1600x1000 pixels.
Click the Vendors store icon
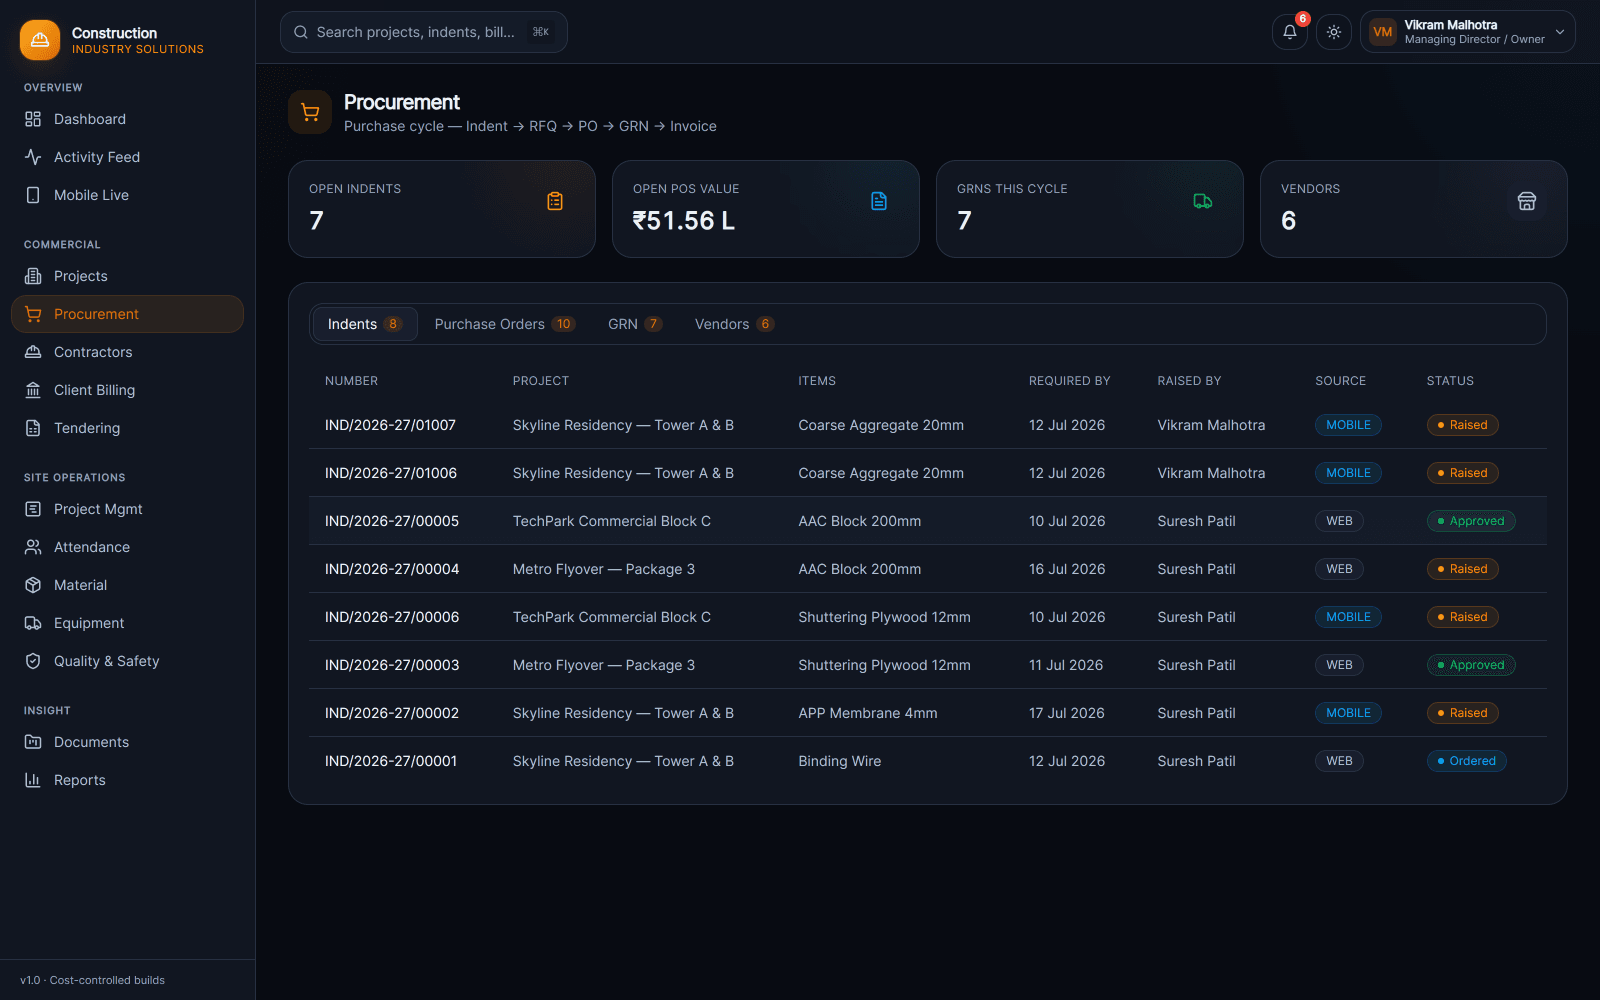coord(1527,201)
